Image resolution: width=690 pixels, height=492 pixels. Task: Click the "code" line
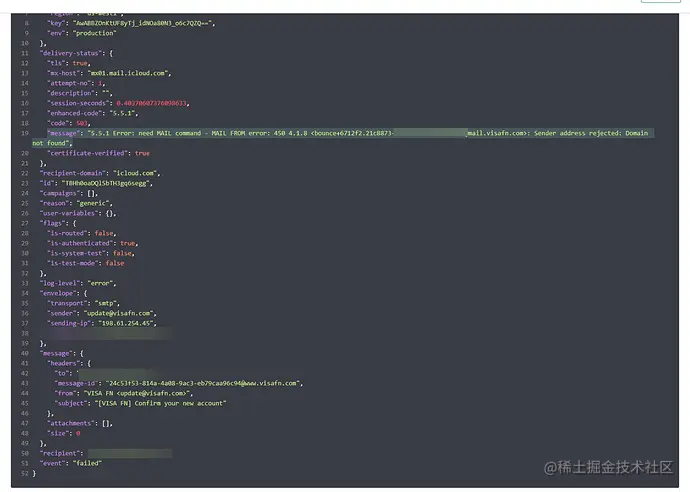[69, 123]
